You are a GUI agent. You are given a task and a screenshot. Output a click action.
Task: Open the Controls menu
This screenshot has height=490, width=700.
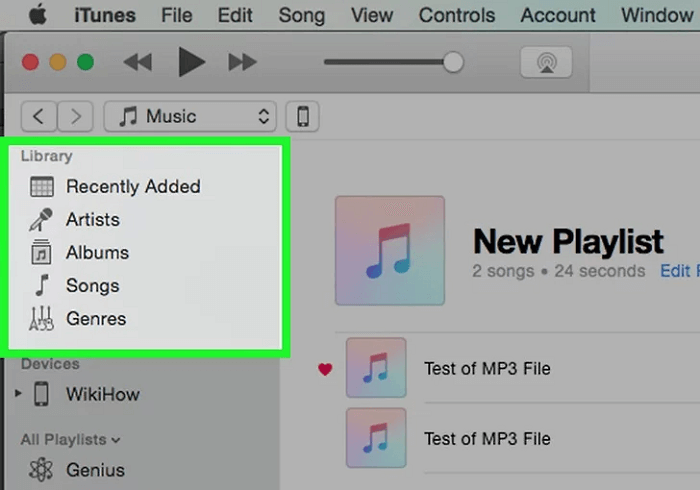click(457, 16)
